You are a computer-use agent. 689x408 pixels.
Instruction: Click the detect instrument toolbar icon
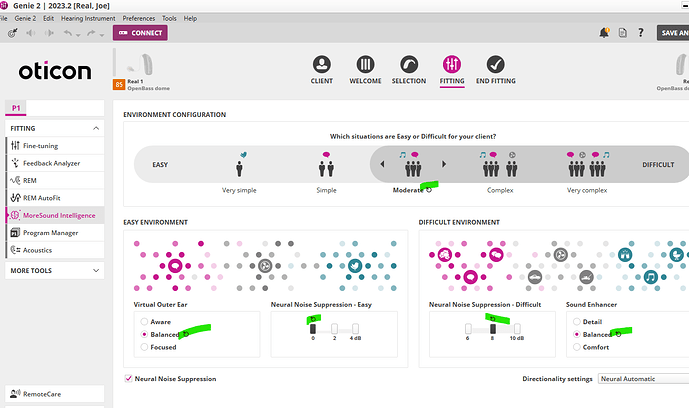[x=12, y=33]
